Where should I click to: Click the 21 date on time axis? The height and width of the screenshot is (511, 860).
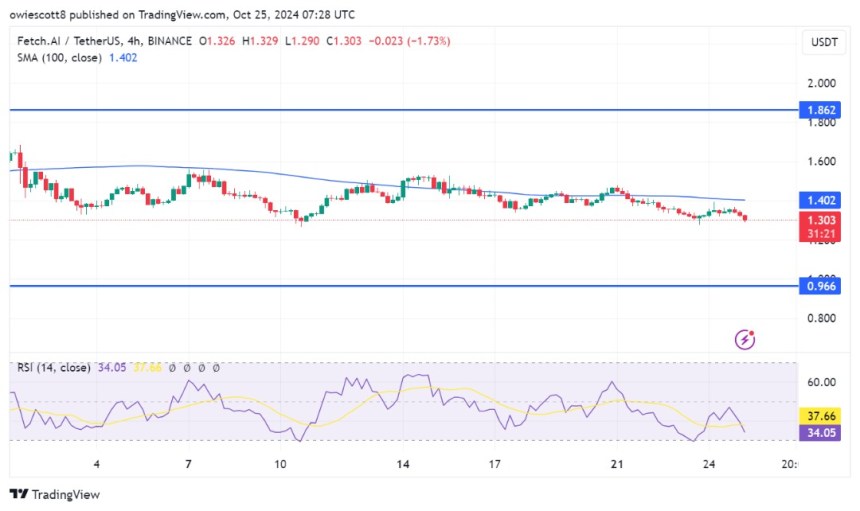617,464
